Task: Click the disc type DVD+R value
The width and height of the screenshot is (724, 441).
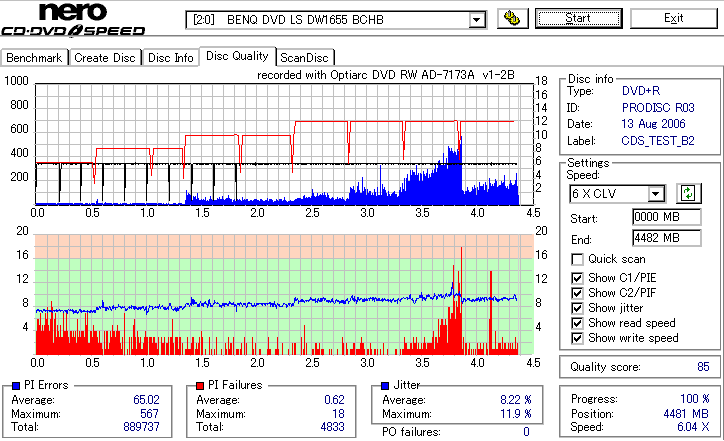Action: coord(641,91)
